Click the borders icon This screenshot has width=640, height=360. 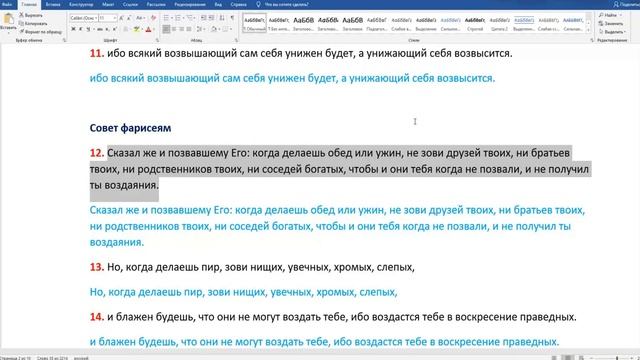[225, 29]
